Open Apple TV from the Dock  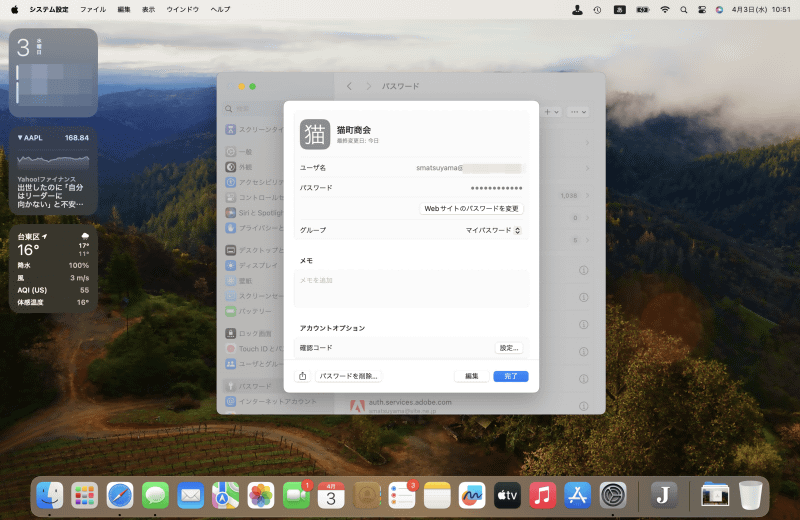507,496
